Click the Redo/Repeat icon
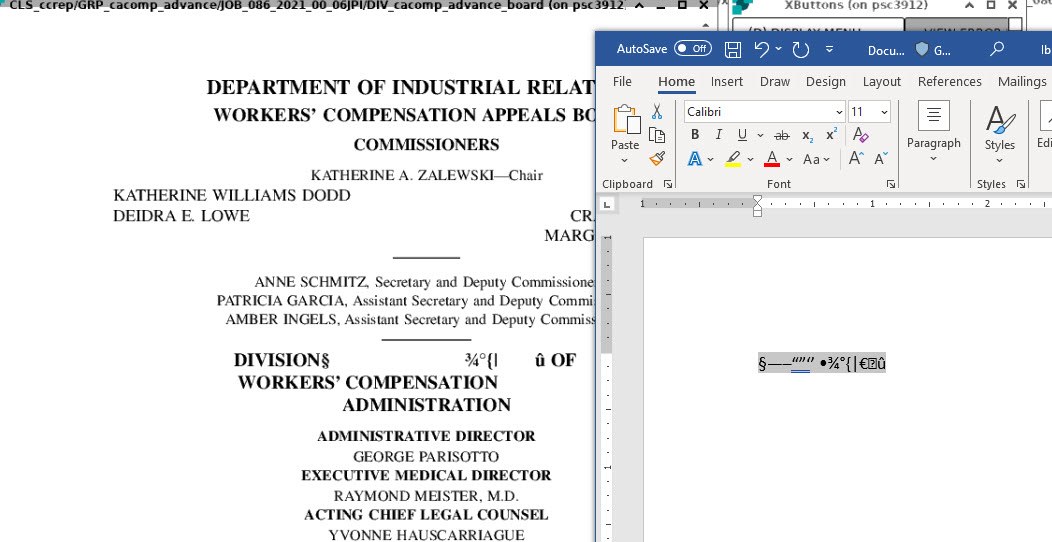This screenshot has width=1052, height=542. [800, 49]
